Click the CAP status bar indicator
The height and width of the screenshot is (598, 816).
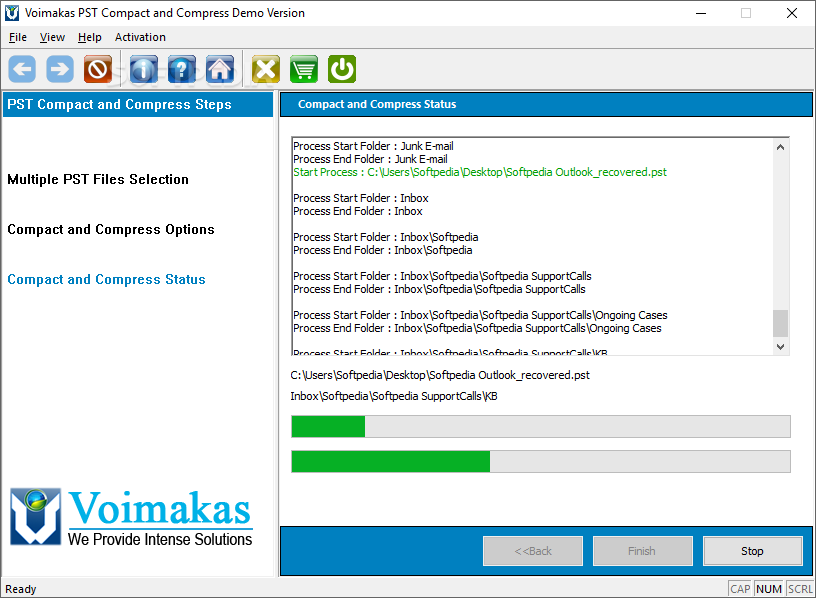tap(740, 589)
